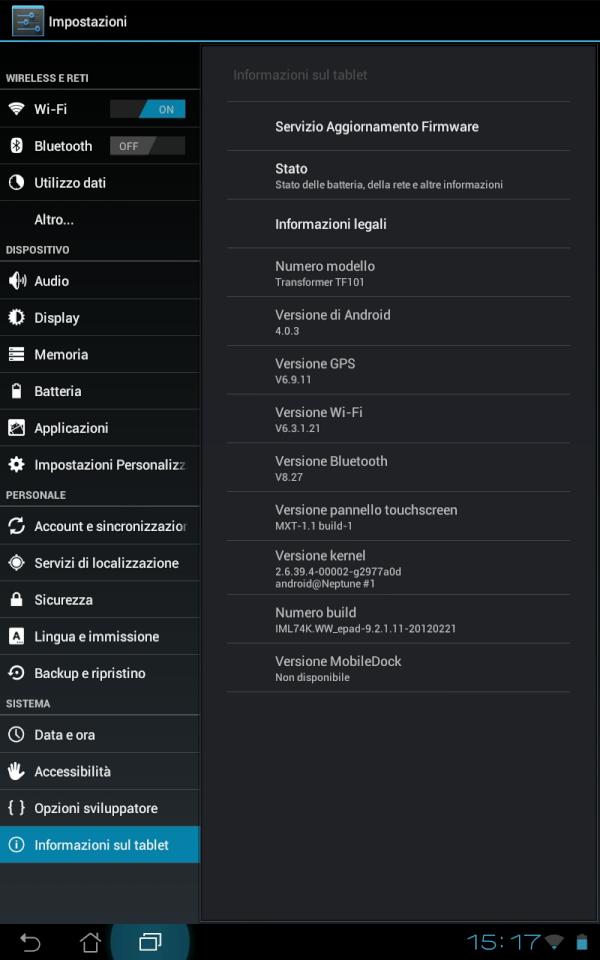Tap the Audio speaker icon

pyautogui.click(x=17, y=281)
